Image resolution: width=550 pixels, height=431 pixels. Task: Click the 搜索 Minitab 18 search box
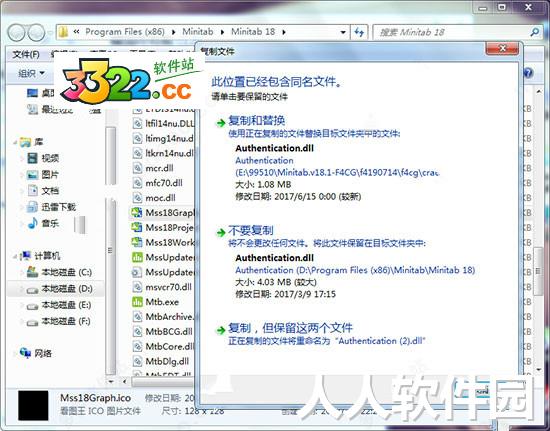pyautogui.click(x=451, y=33)
